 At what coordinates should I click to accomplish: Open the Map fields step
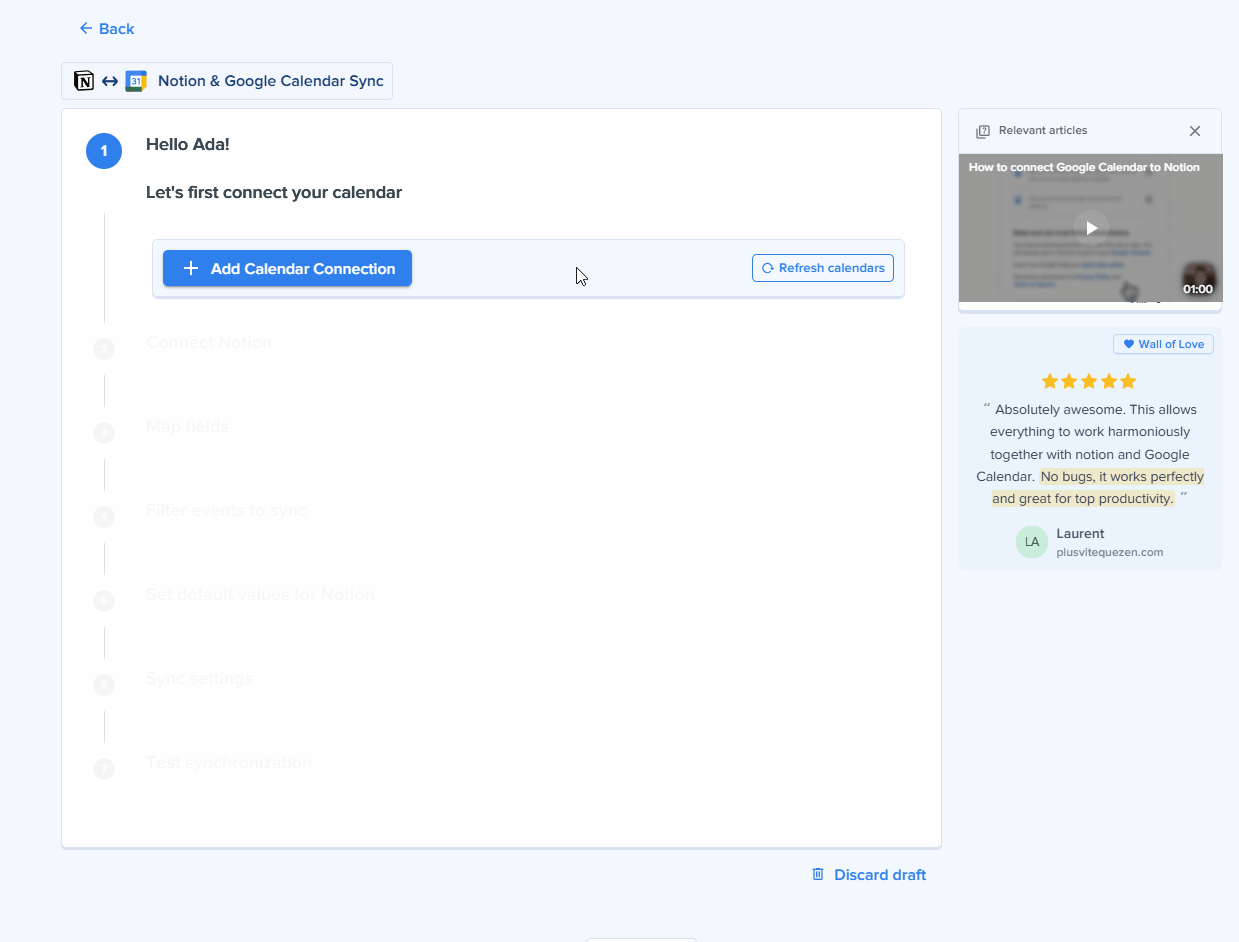[187, 426]
